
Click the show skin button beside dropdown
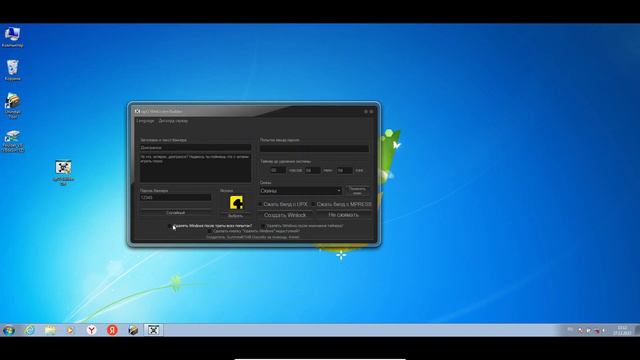[358, 191]
